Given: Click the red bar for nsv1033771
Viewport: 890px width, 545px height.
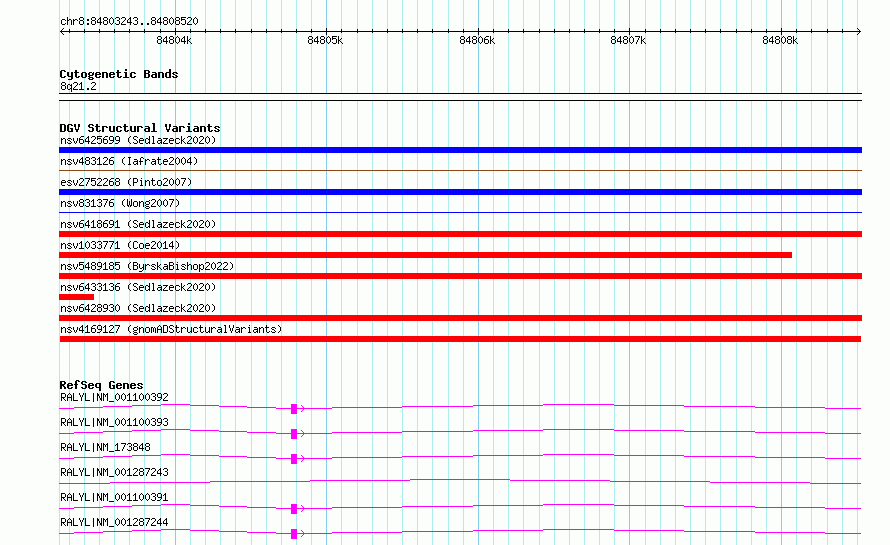Looking at the screenshot, I should 425,255.
